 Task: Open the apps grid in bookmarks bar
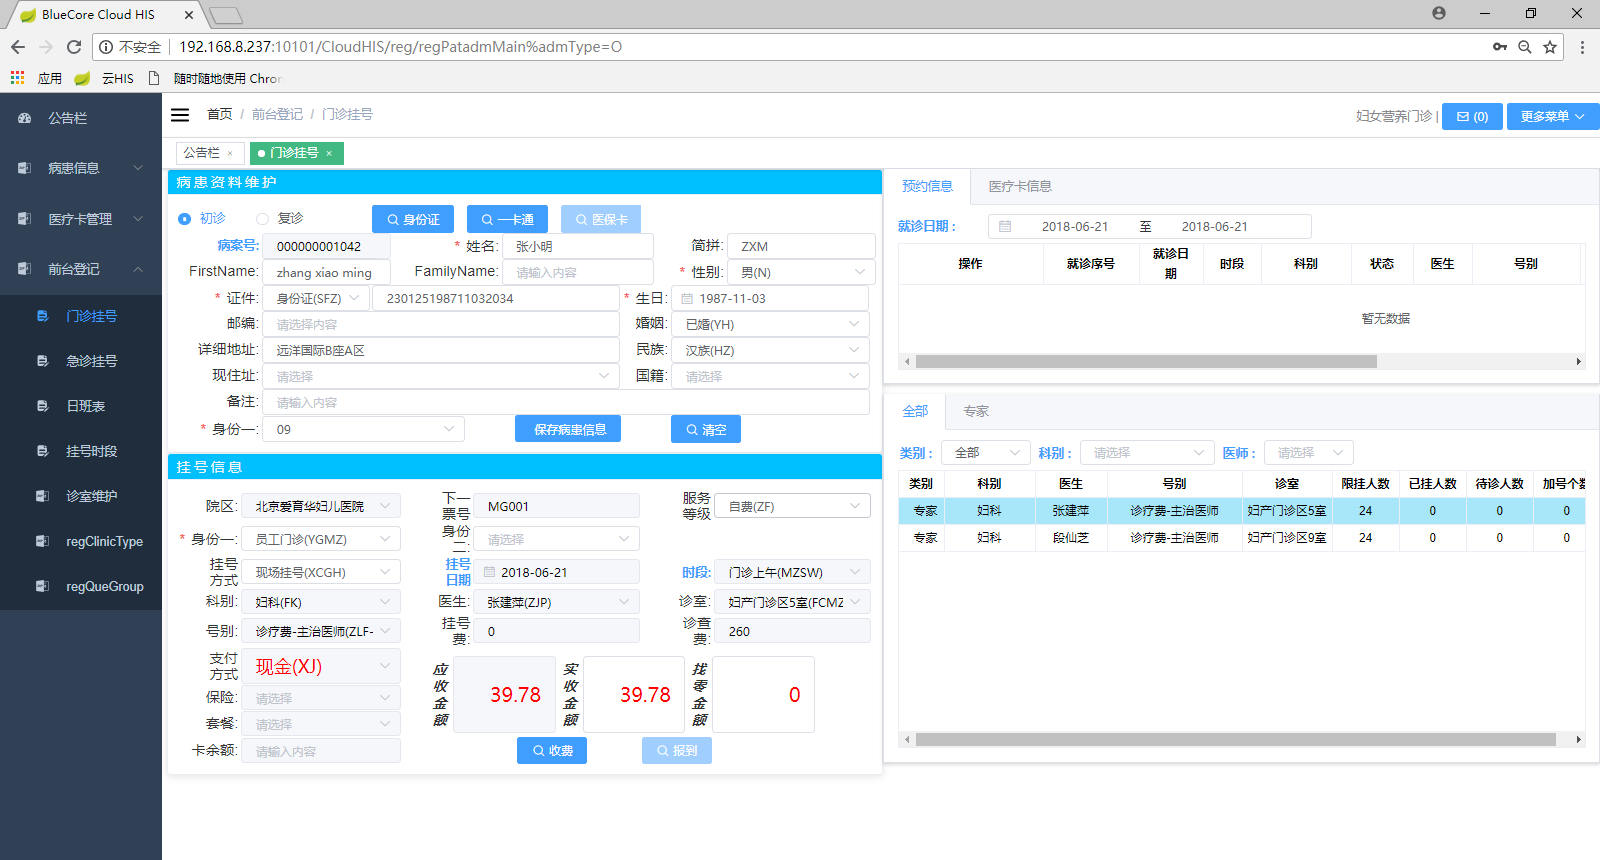tap(17, 78)
